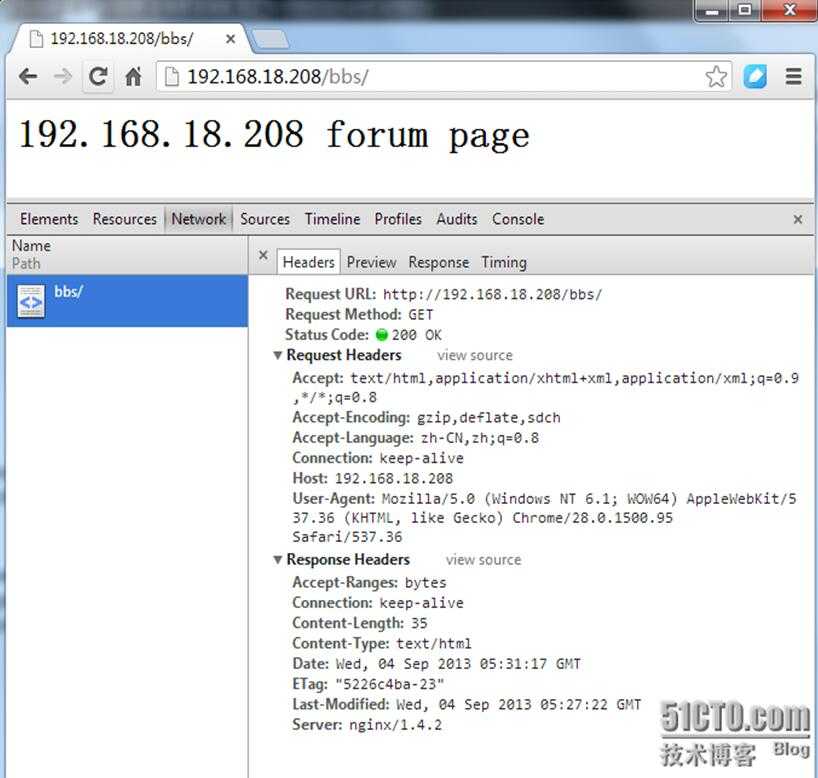Click the Host 192.168.18.208 header line
This screenshot has width=818, height=778.
pos(372,478)
